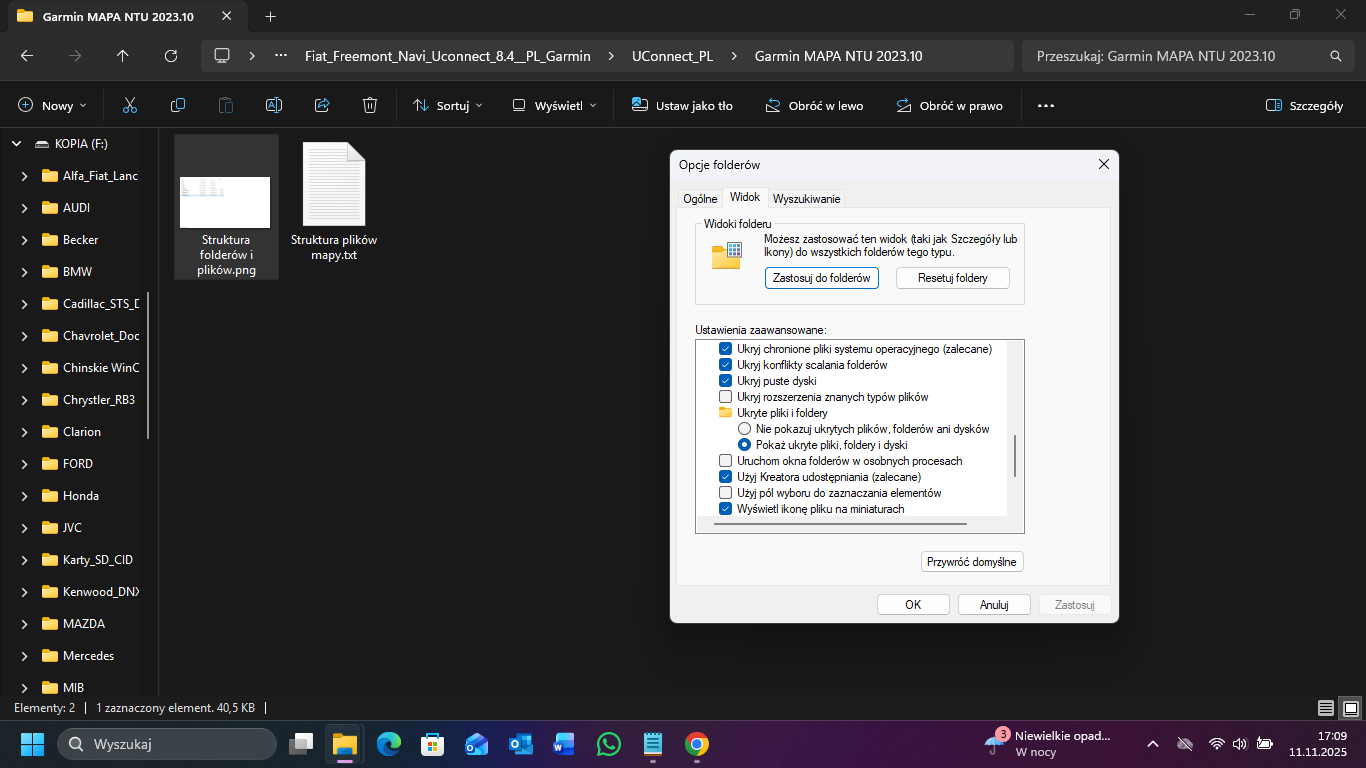Click the Cut scissors icon in toolbar

pos(130,105)
